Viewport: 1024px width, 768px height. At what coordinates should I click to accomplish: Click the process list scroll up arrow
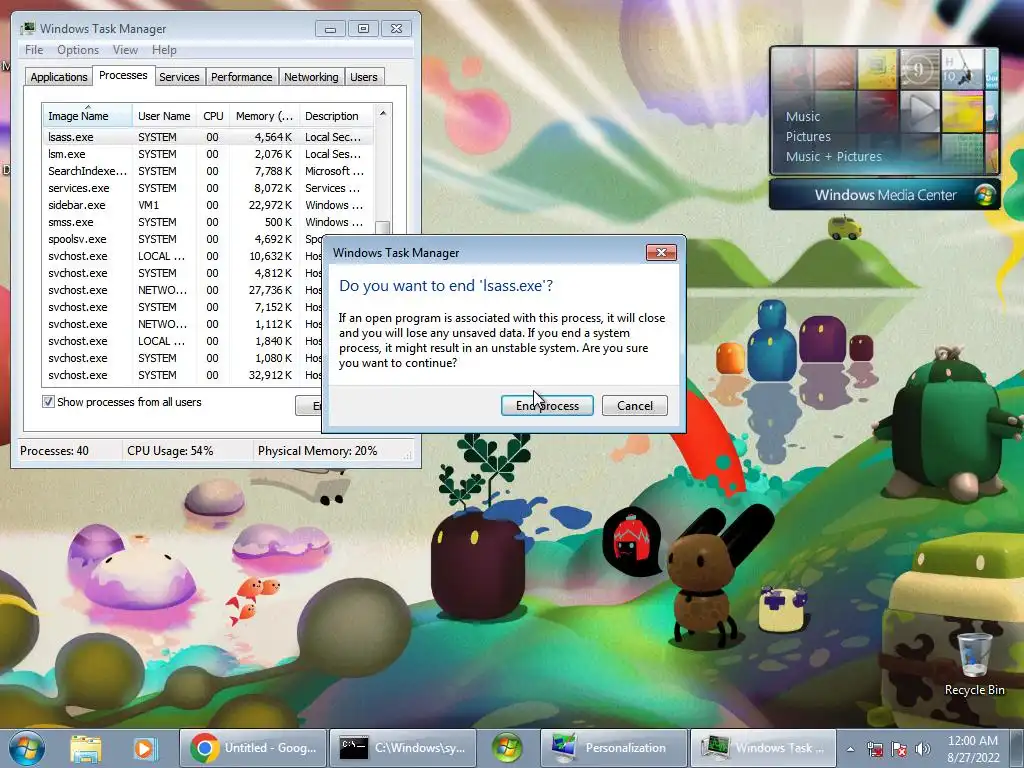[x=383, y=113]
